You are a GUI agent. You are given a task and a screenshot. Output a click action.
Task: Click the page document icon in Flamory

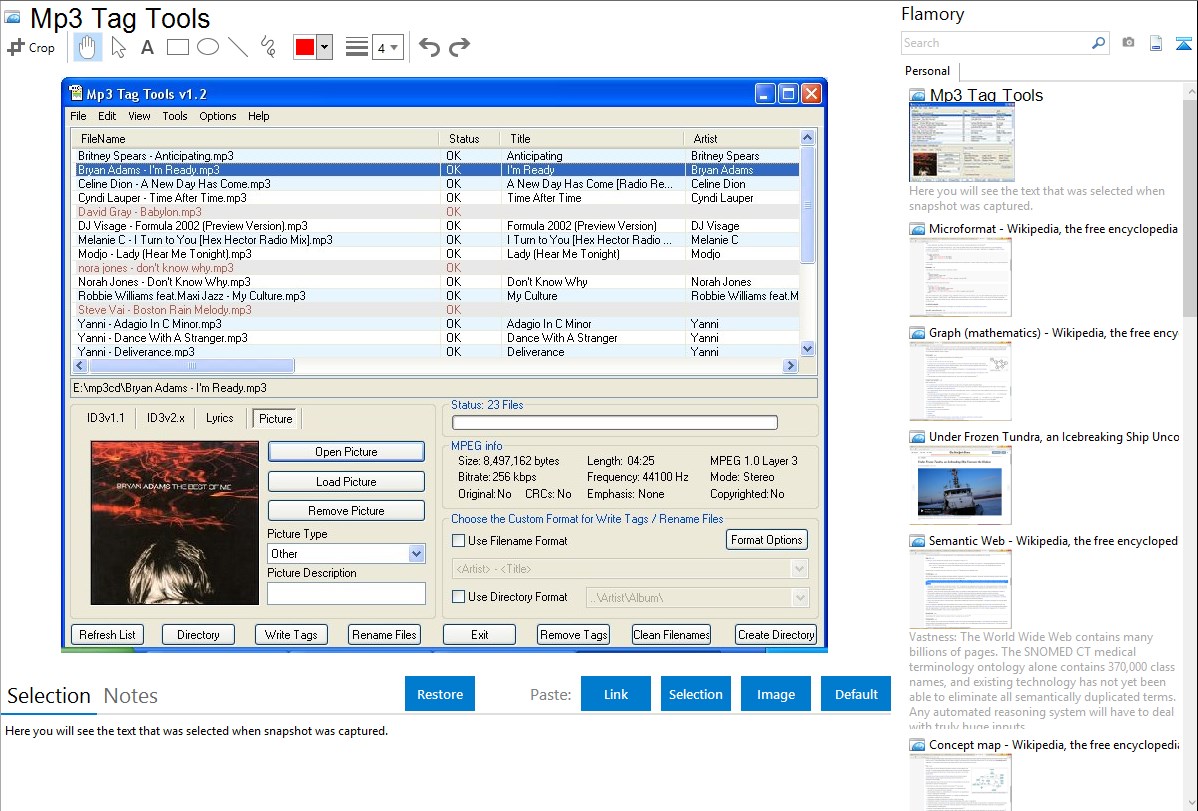coord(1156,43)
